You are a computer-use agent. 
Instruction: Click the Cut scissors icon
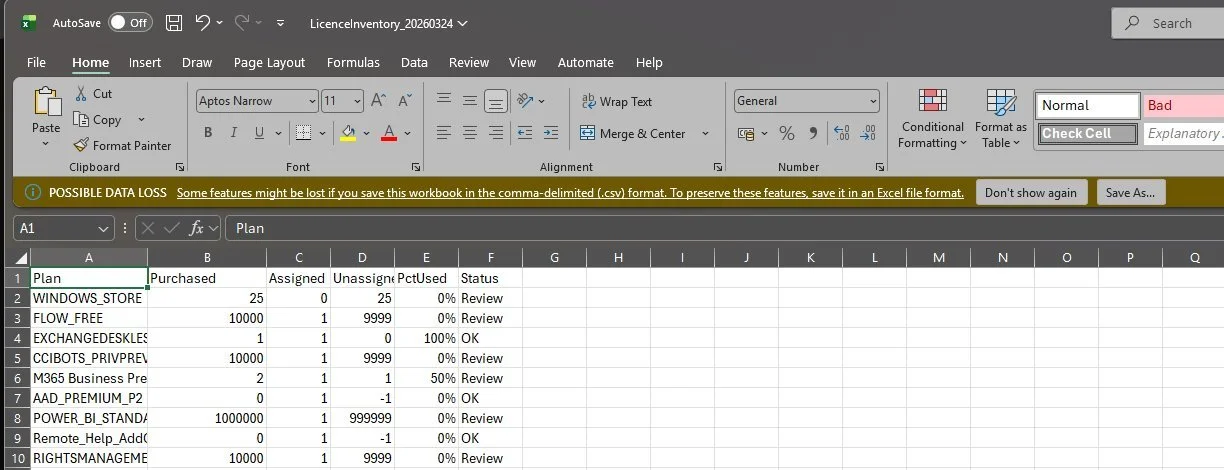[81, 93]
